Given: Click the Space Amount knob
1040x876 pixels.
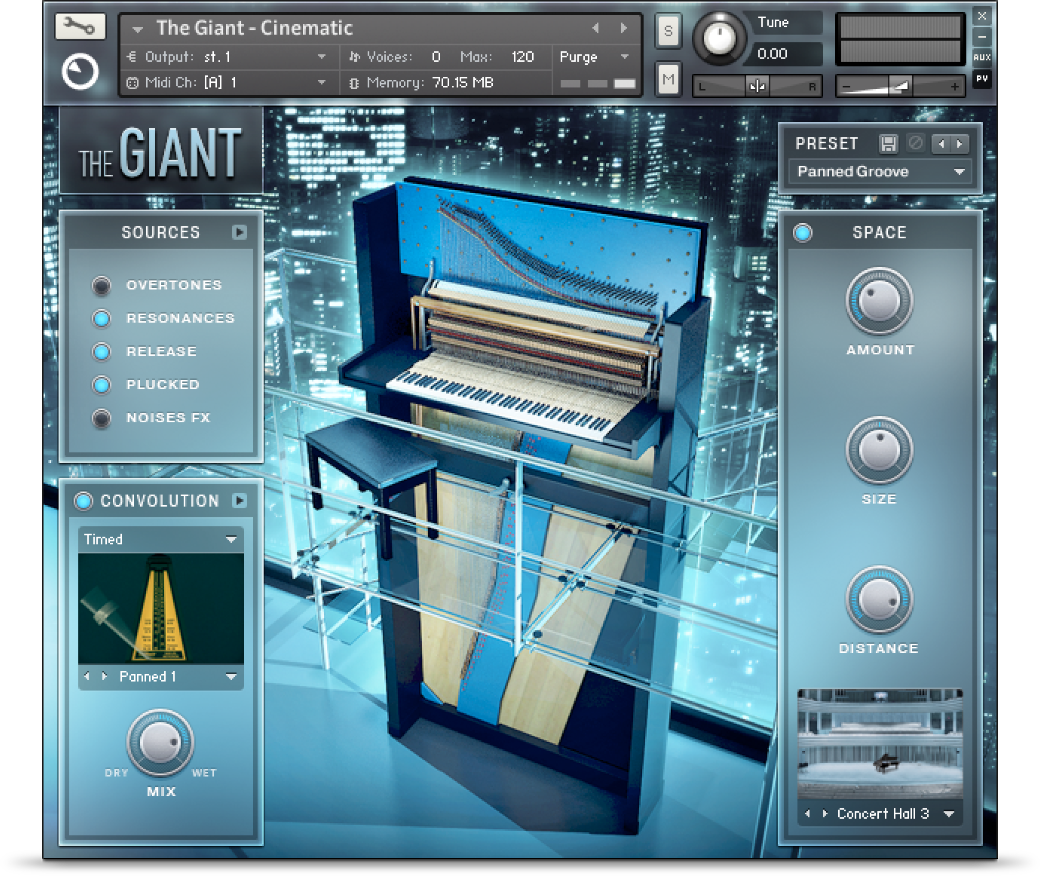Looking at the screenshot, I should pos(879,300).
